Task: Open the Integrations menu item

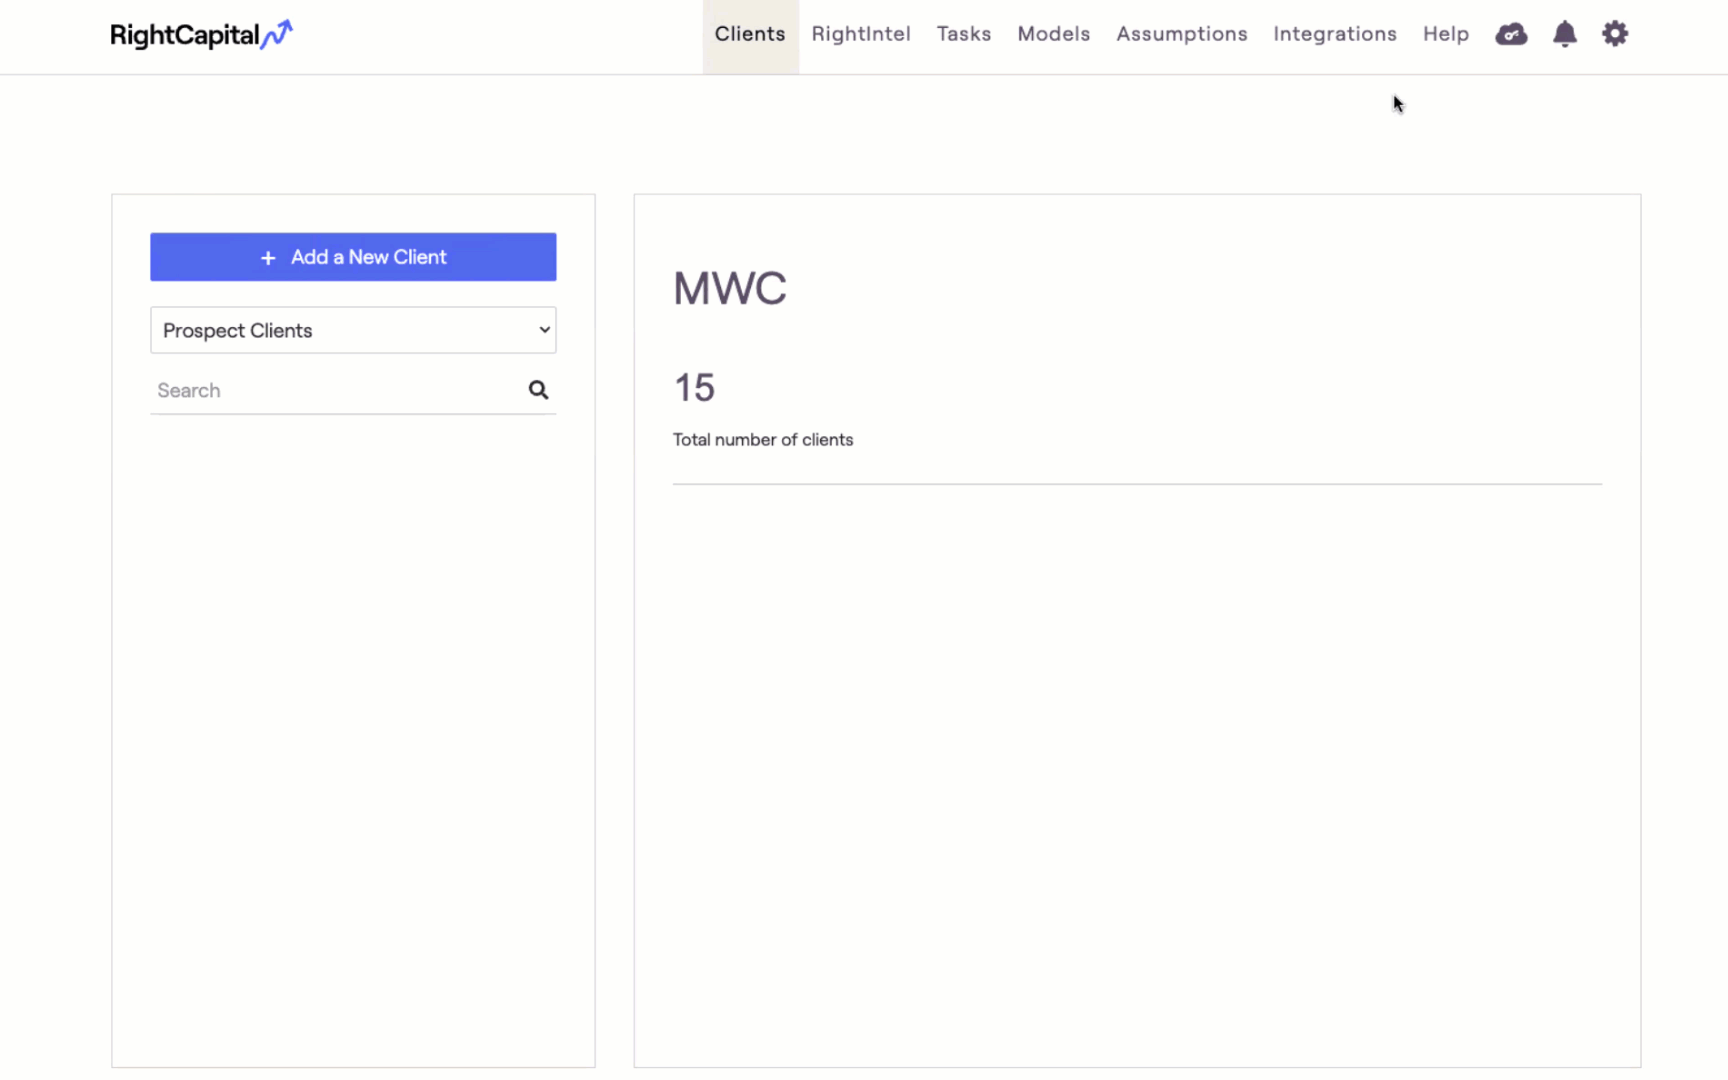Action: coord(1335,34)
